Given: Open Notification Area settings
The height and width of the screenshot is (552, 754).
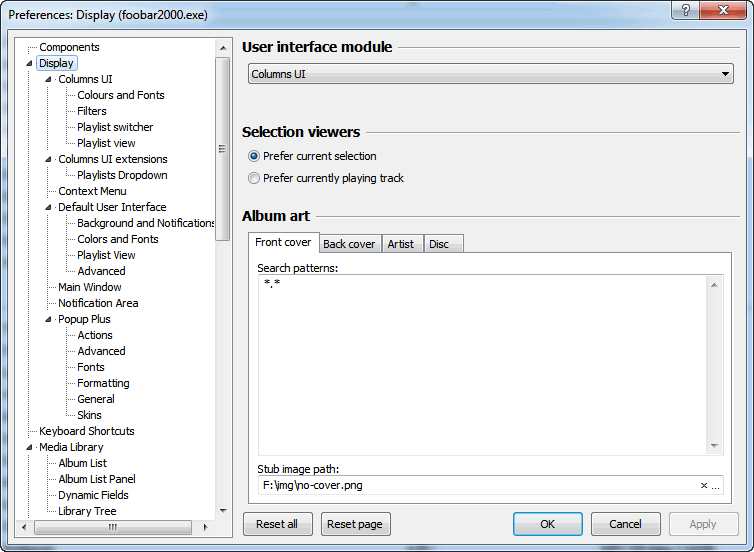Looking at the screenshot, I should coord(98,303).
